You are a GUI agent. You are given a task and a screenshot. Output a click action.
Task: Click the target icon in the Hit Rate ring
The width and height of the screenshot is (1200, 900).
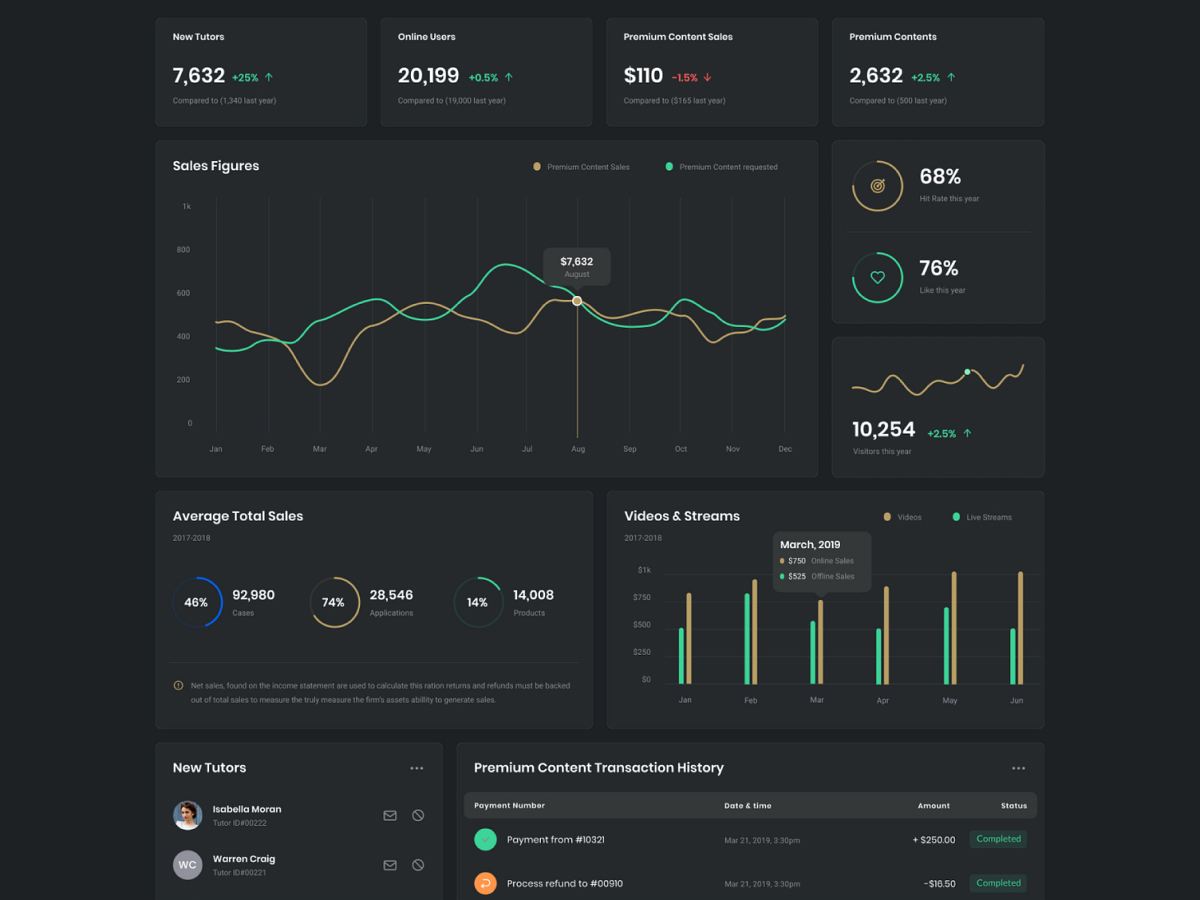coord(878,186)
